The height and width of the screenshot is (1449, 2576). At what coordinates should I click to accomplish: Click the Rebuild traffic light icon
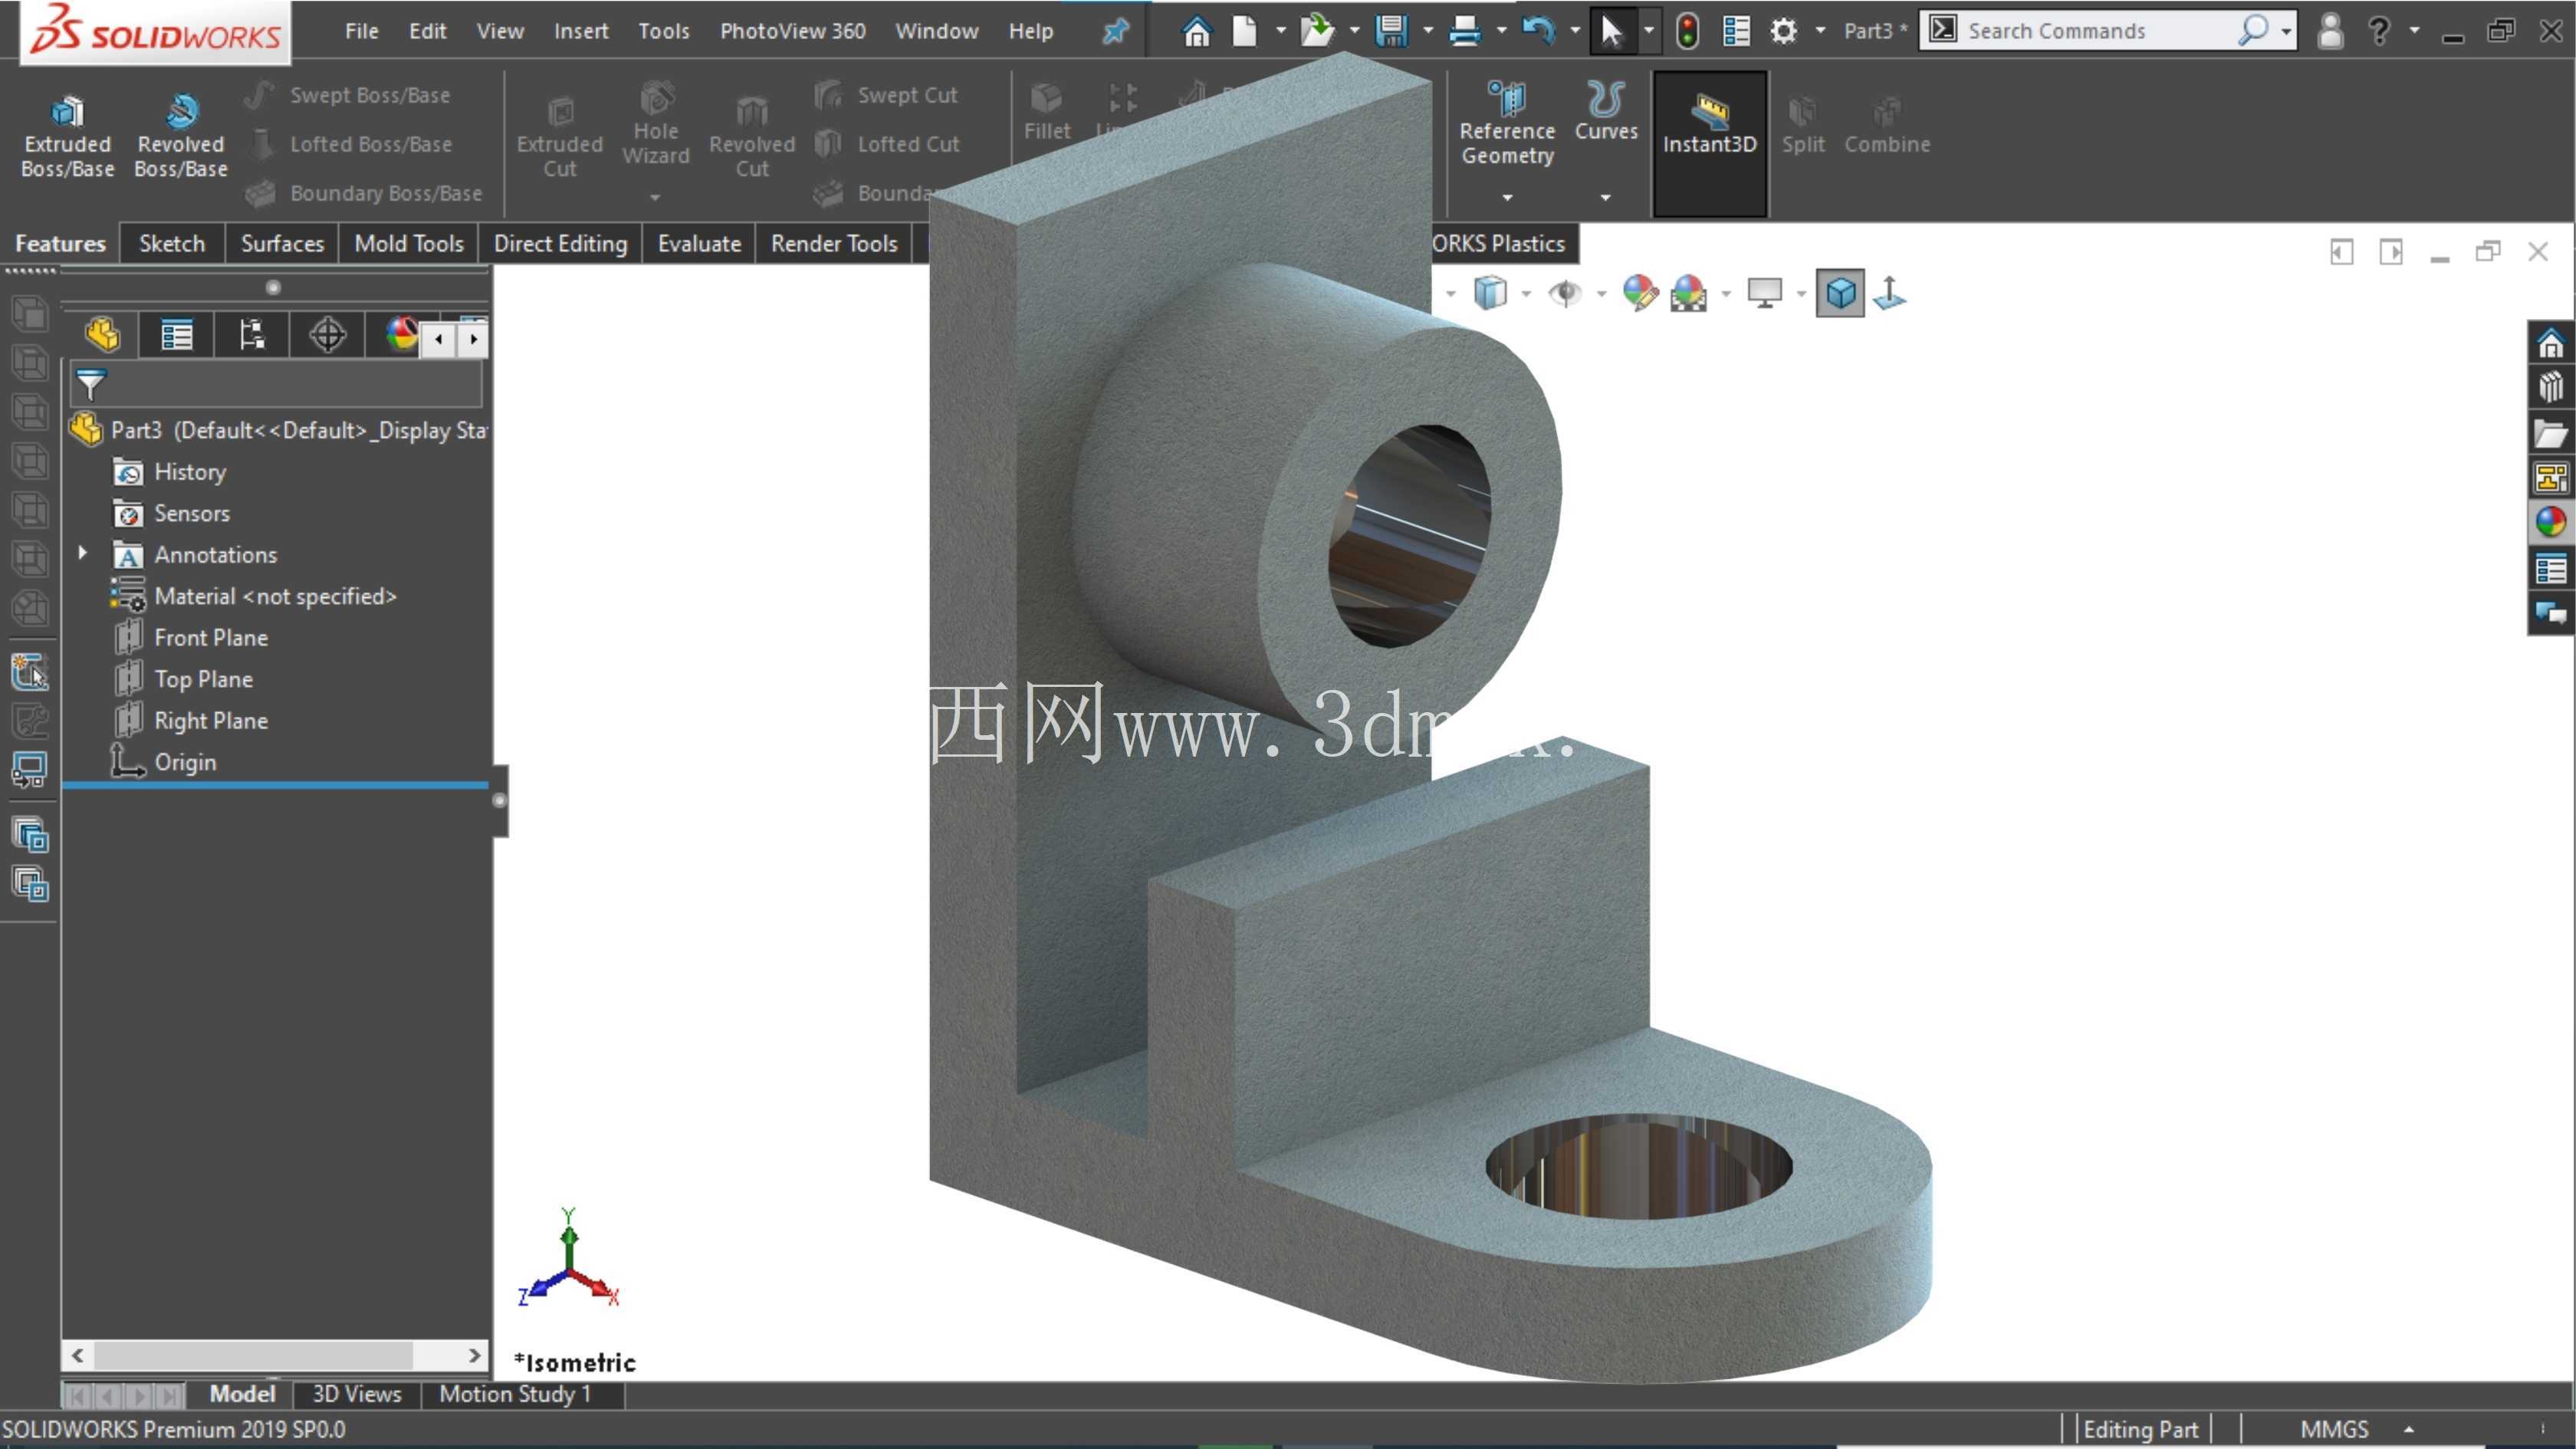[1687, 31]
